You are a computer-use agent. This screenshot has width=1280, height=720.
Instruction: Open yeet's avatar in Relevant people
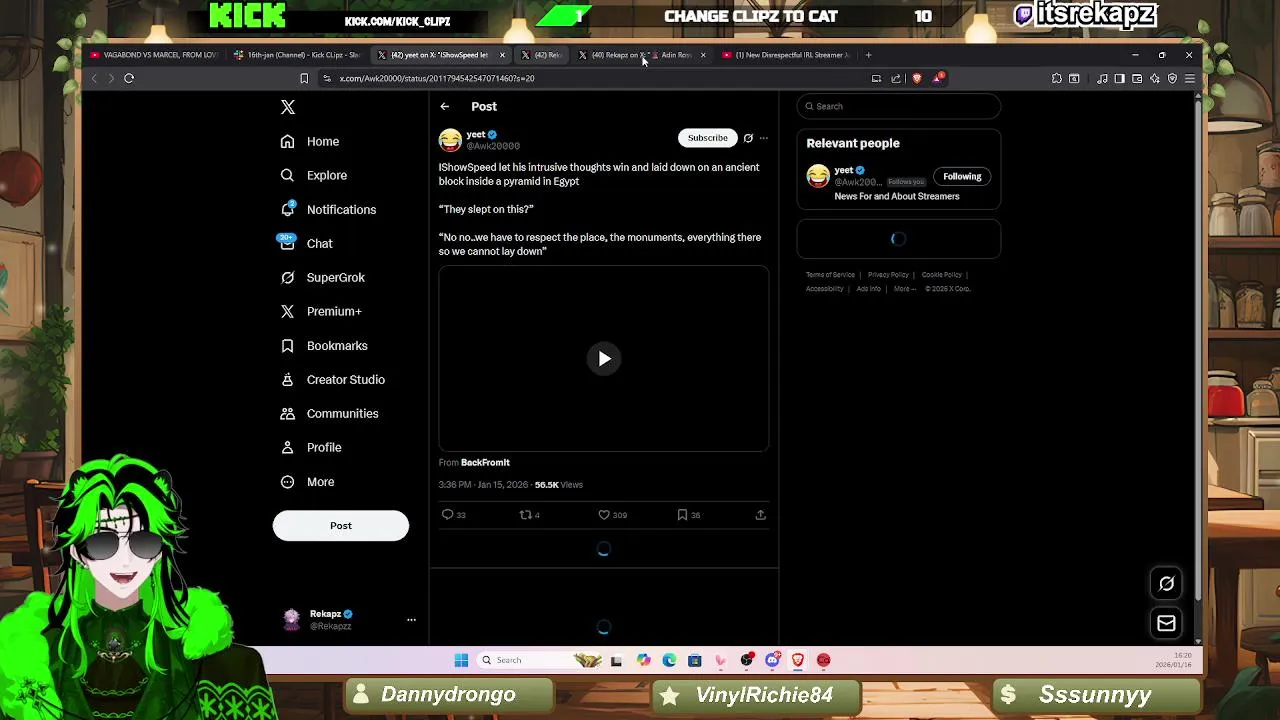(818, 176)
